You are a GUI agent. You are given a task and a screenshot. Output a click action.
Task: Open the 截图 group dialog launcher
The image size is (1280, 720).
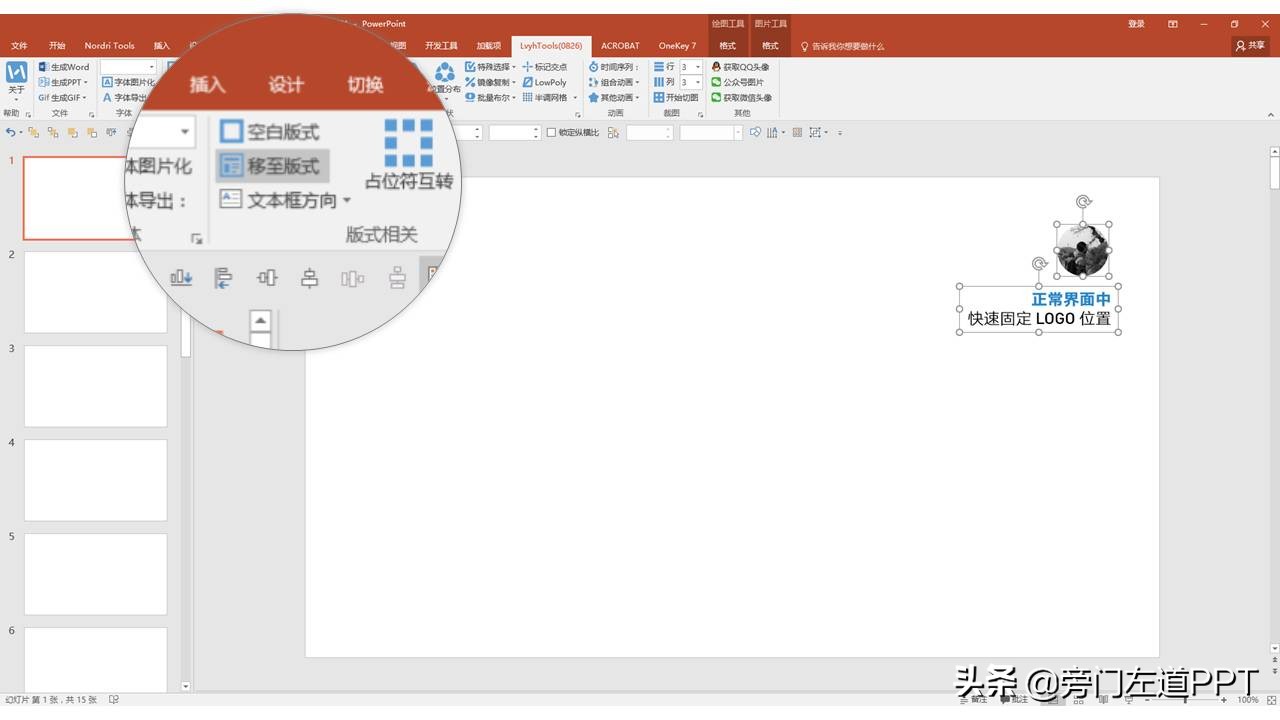[x=699, y=114]
